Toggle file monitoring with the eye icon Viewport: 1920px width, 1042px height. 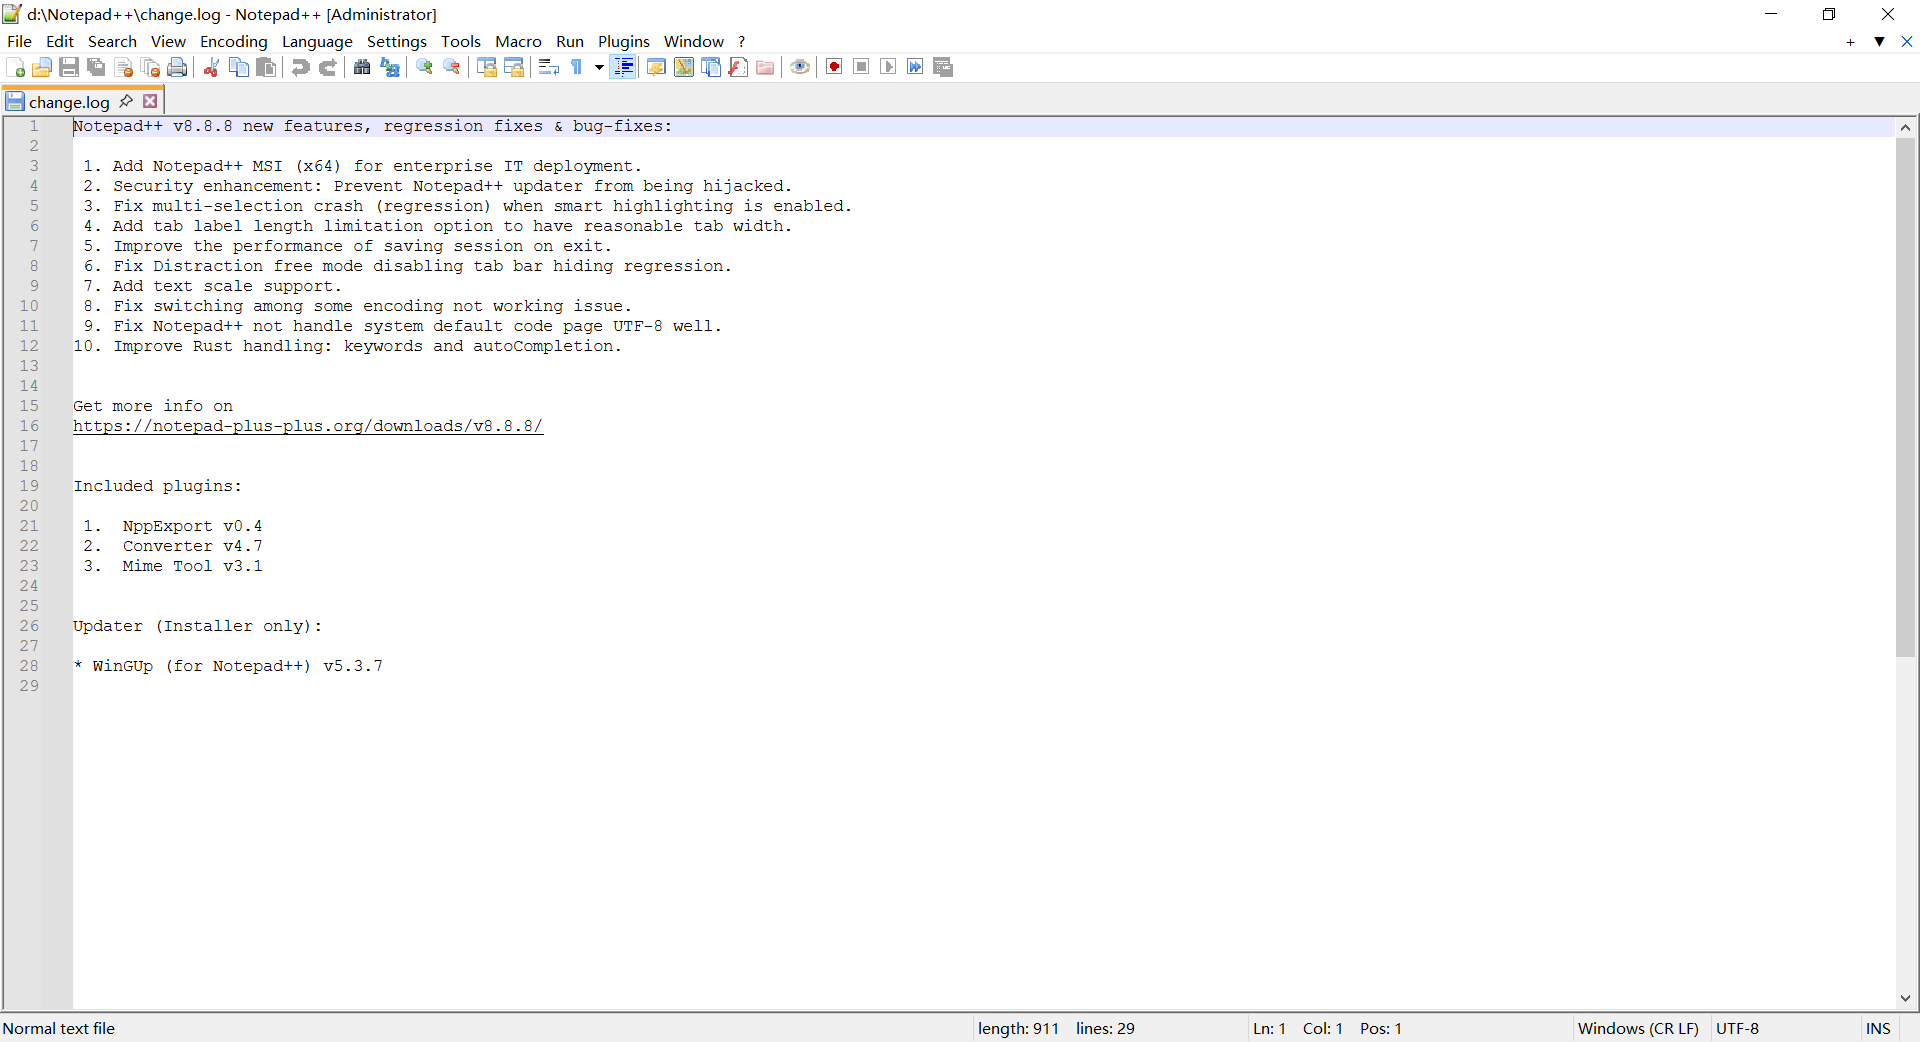click(800, 67)
